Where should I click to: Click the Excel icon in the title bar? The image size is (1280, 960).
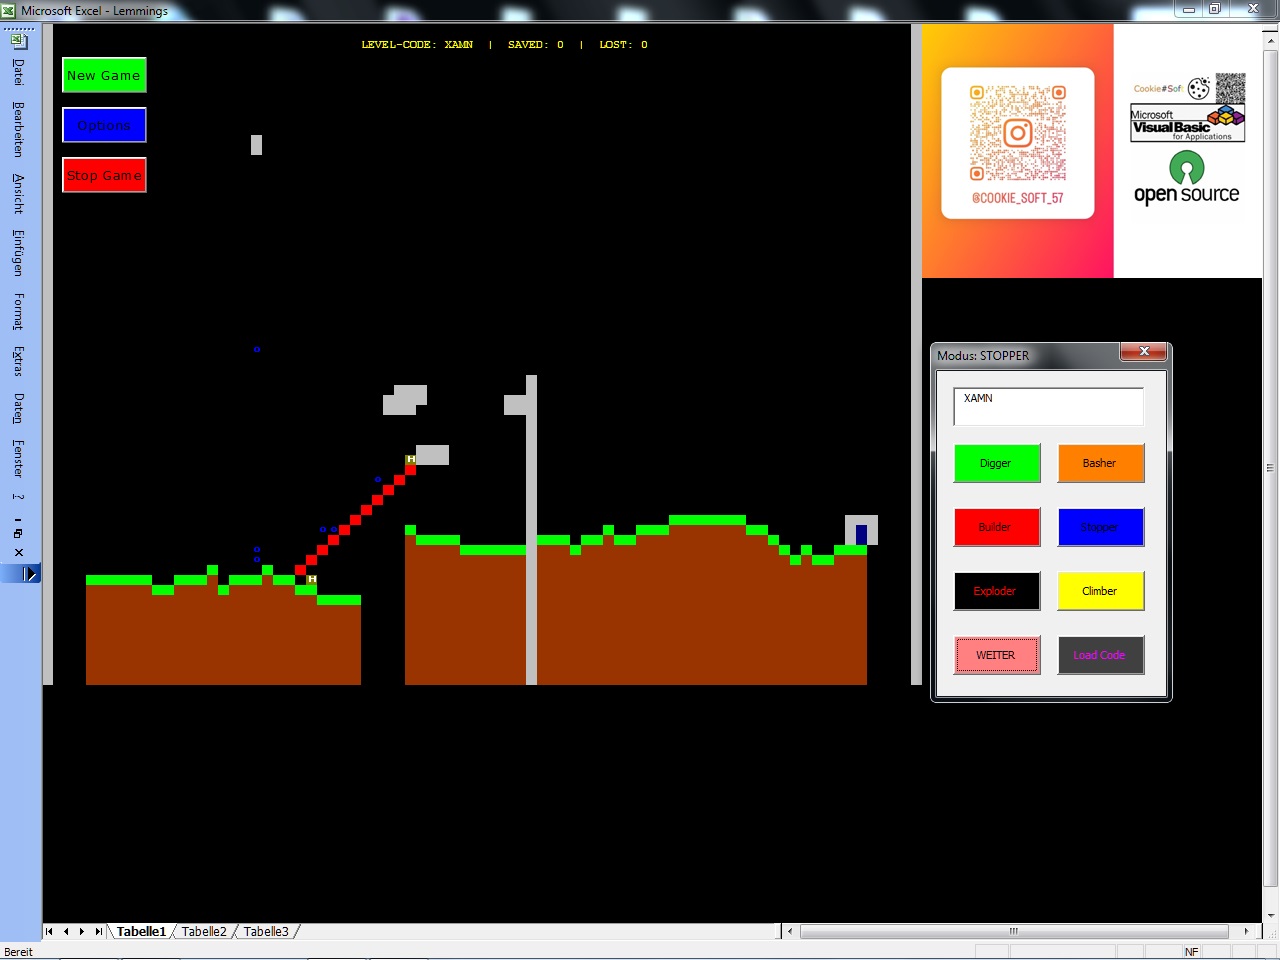tap(9, 11)
